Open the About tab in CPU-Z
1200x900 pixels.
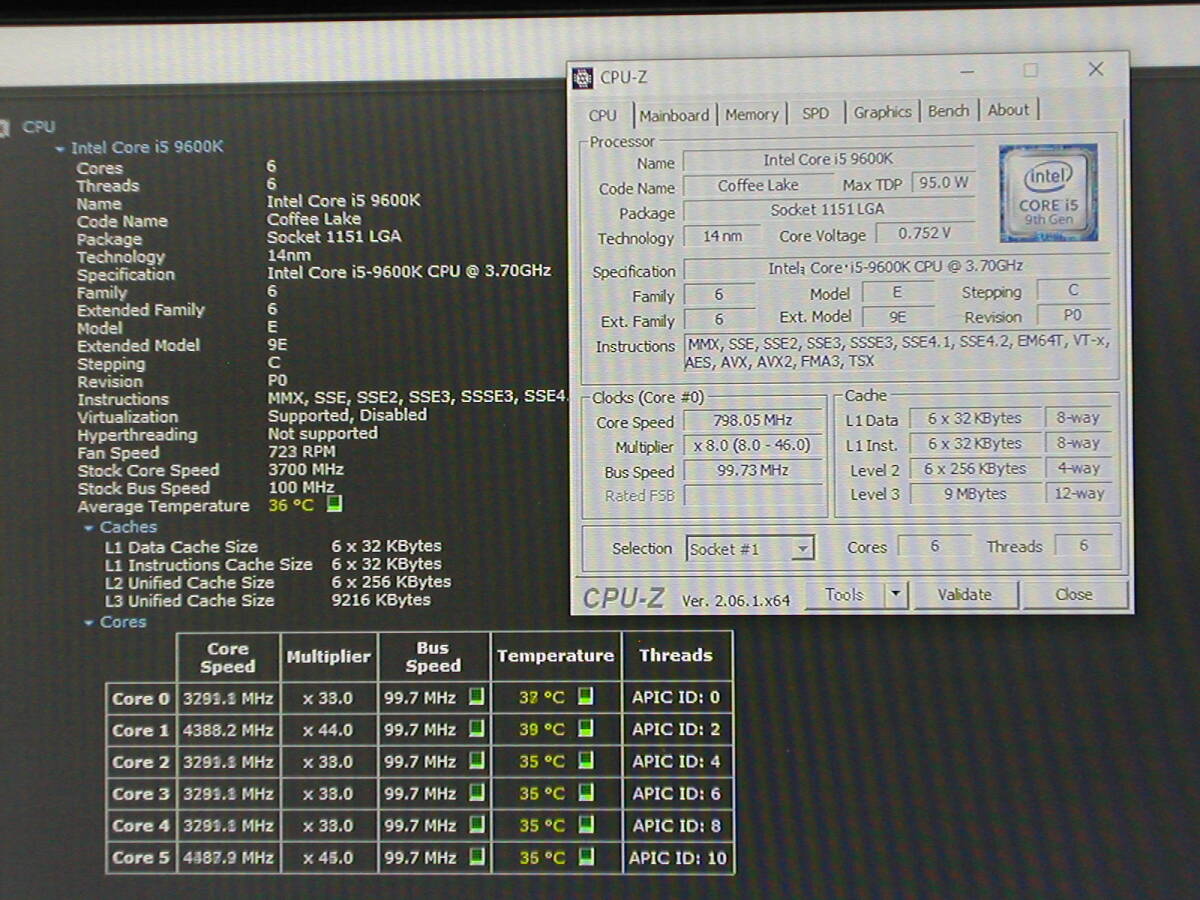click(1008, 110)
